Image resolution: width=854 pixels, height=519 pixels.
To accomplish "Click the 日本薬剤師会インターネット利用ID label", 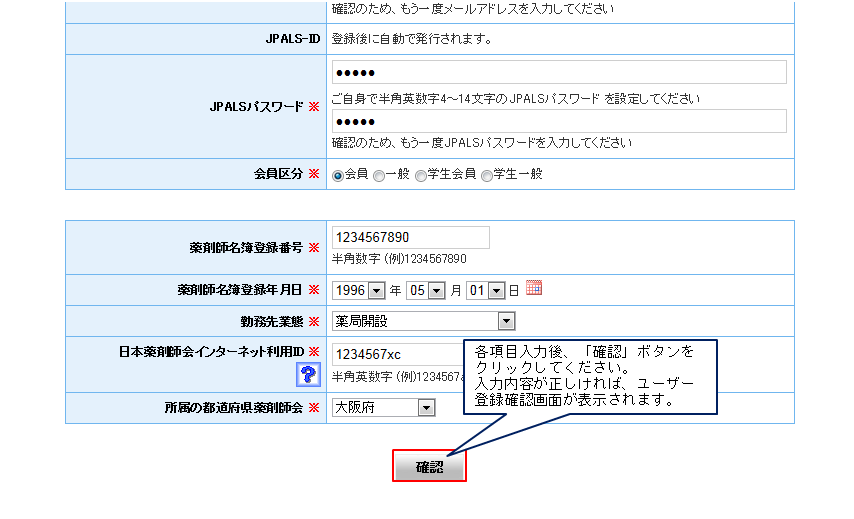I will pyautogui.click(x=211, y=352).
